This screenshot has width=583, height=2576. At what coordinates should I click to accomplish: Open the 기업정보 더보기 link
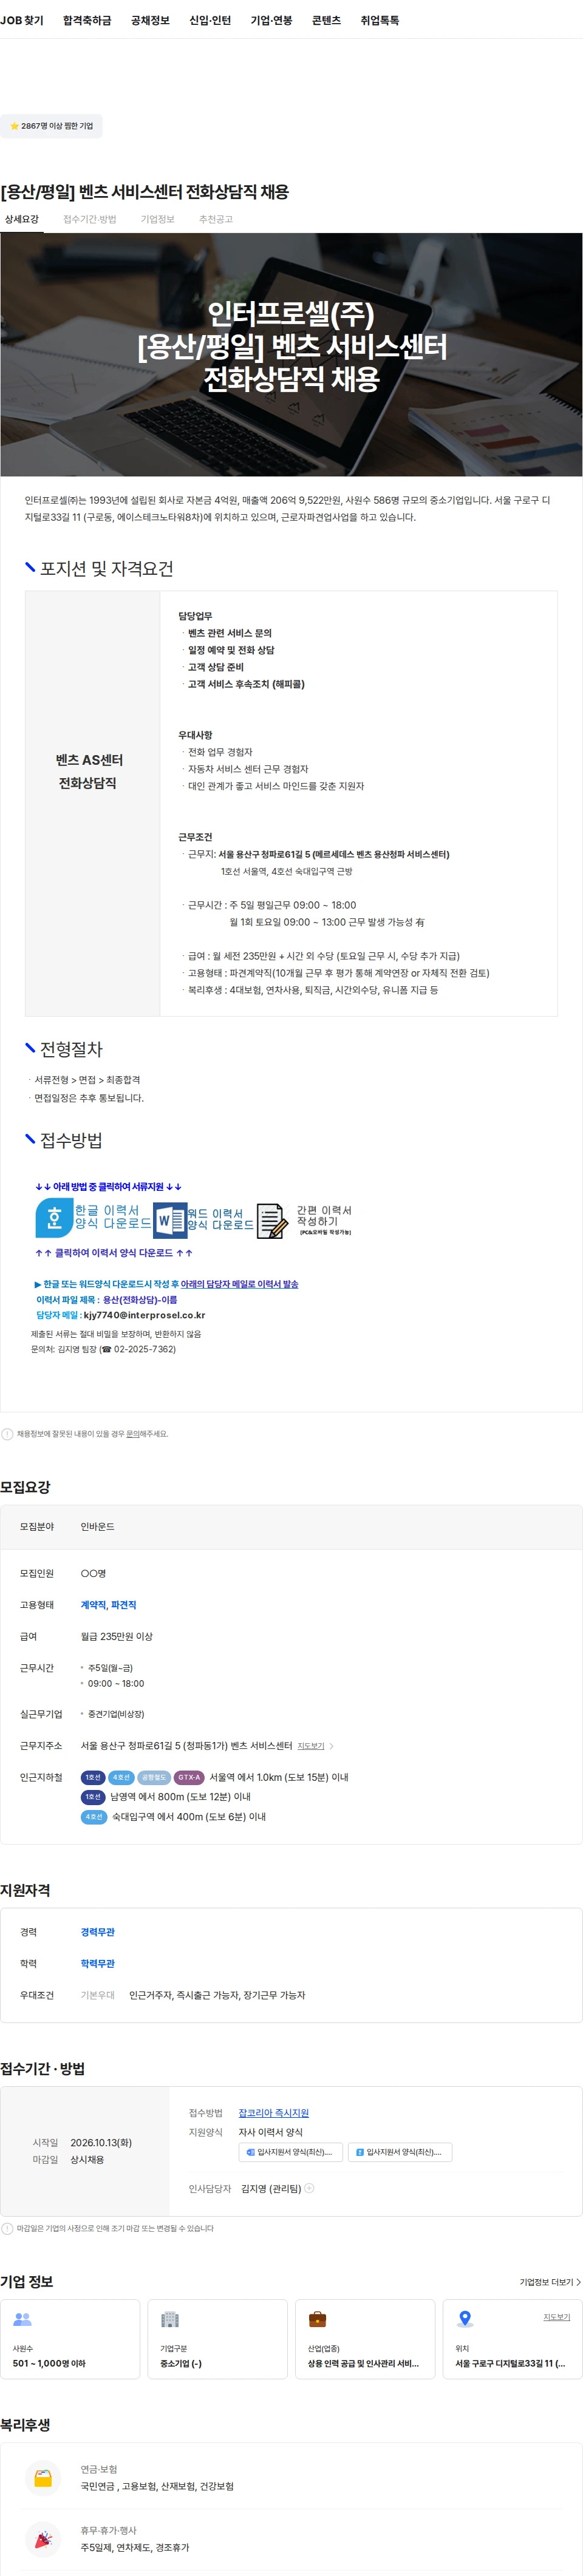click(x=550, y=2282)
